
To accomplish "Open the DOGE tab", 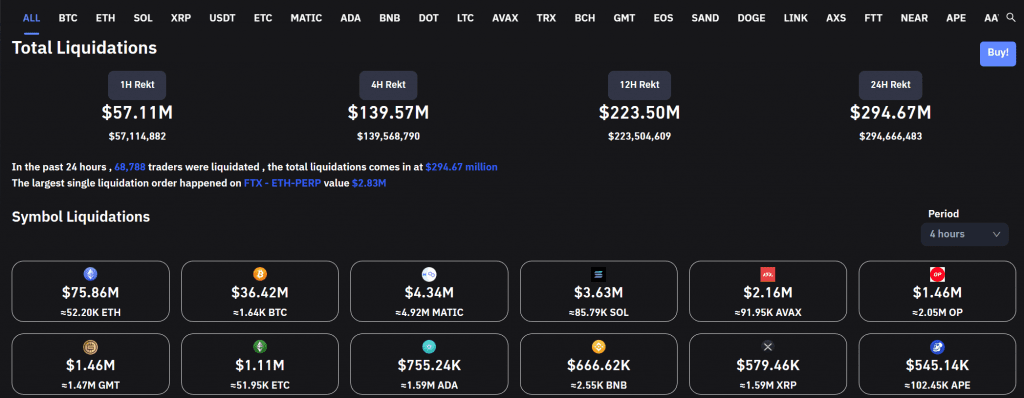I will point(751,18).
